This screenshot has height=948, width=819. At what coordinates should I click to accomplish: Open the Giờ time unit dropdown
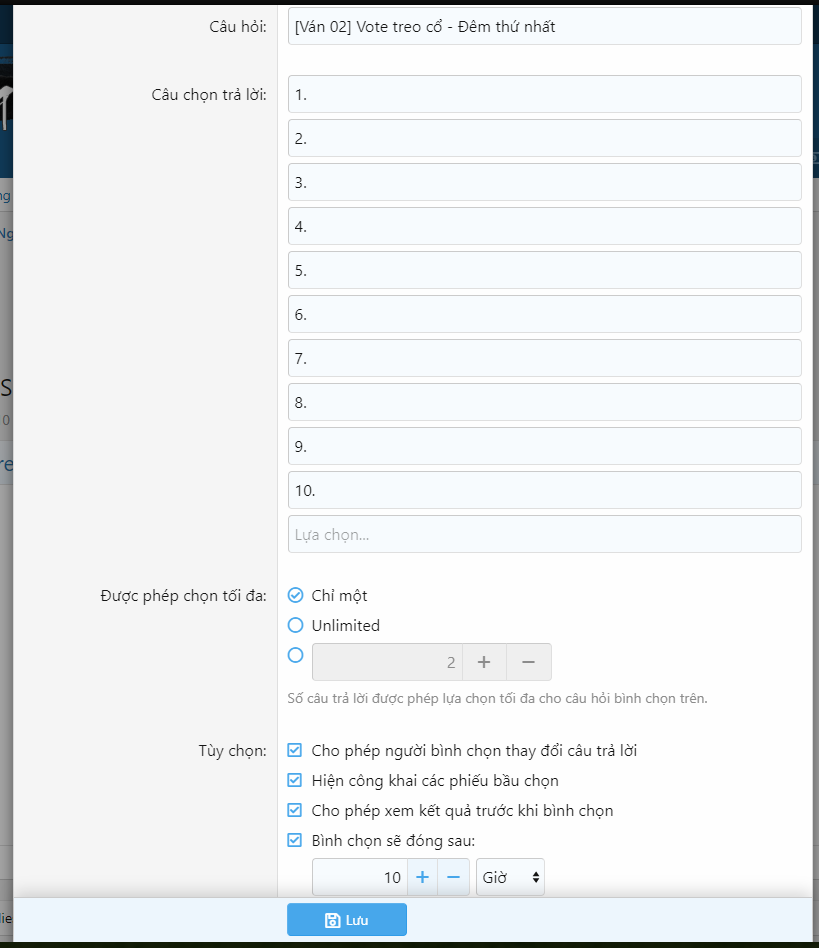(511, 877)
